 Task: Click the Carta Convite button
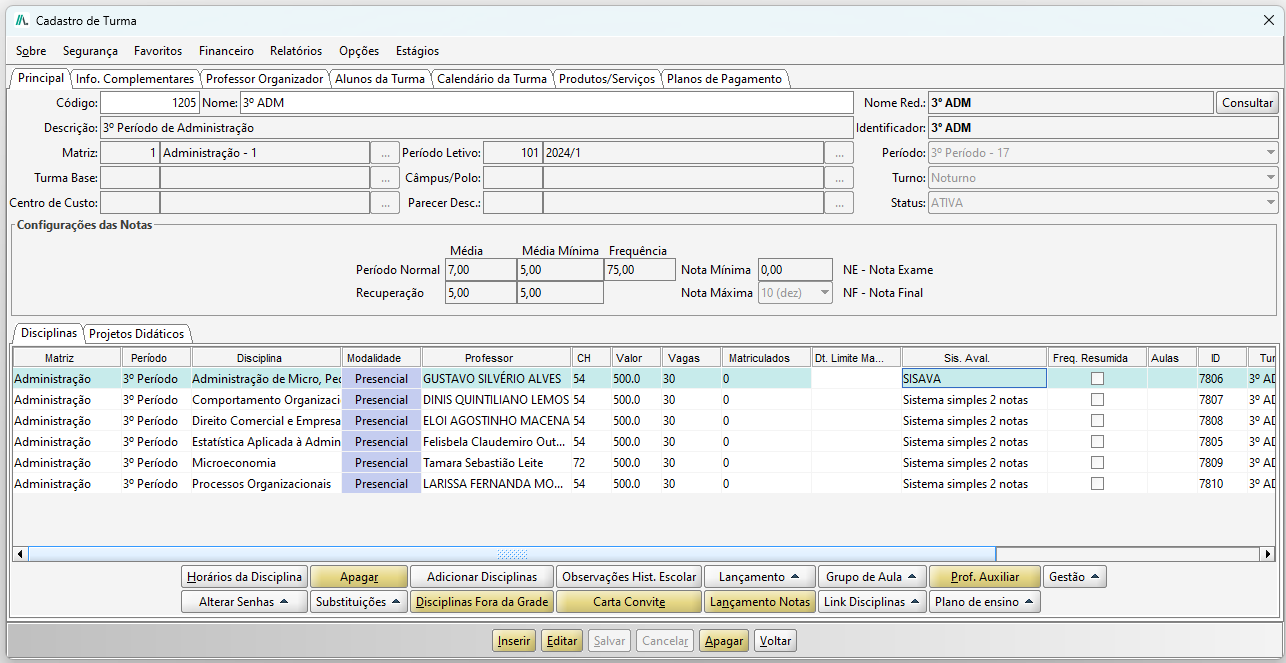[628, 602]
